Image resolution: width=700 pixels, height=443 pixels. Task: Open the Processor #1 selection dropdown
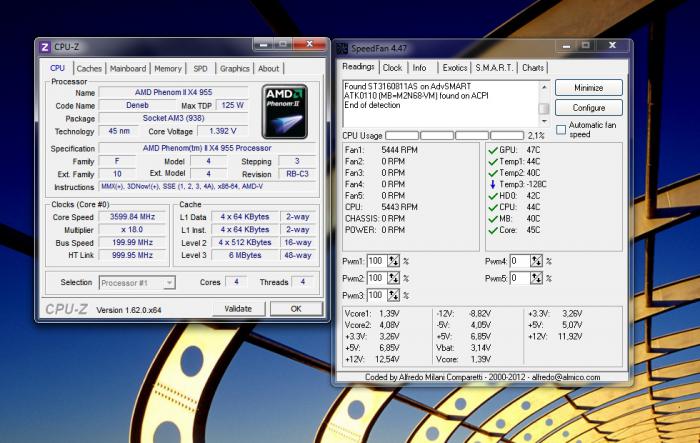138,283
